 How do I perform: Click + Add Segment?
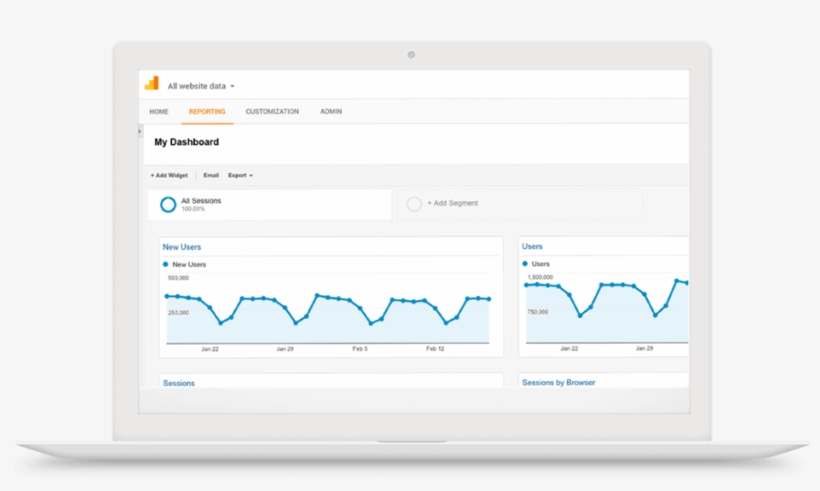(453, 203)
